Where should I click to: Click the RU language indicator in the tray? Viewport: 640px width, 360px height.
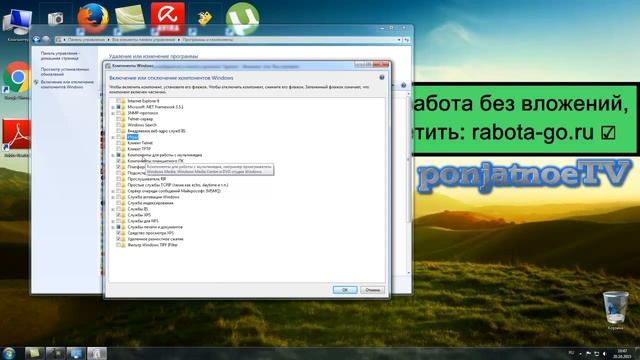click(x=571, y=353)
